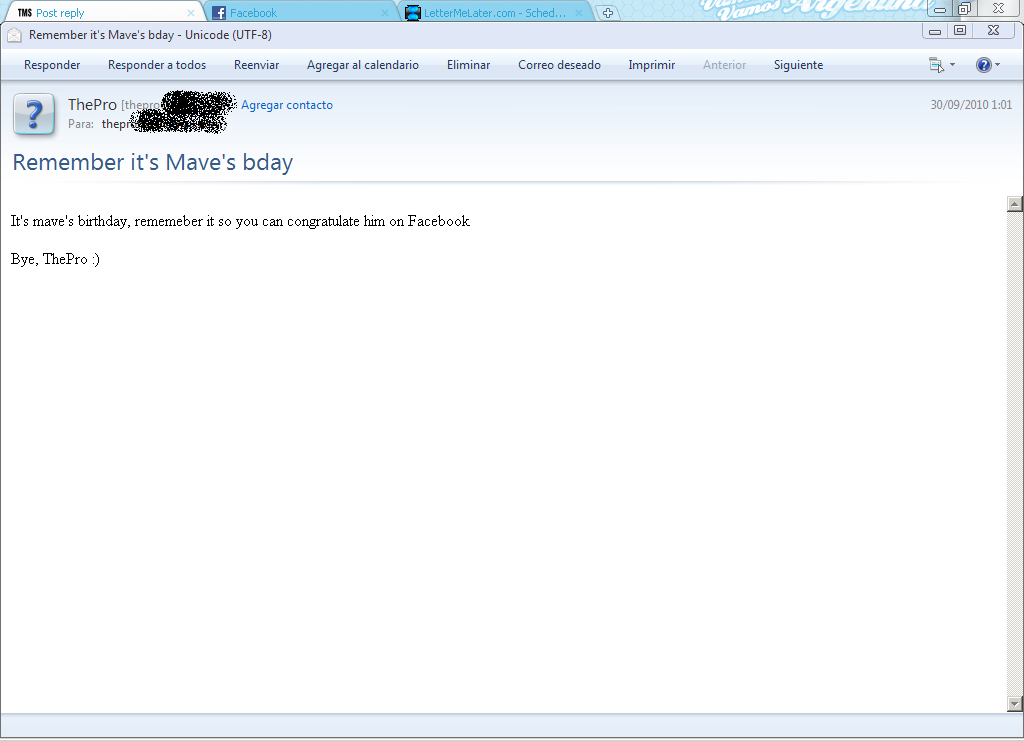Click scrollbar down arrow in message body
Image resolution: width=1024 pixels, height=742 pixels.
coord(1014,704)
